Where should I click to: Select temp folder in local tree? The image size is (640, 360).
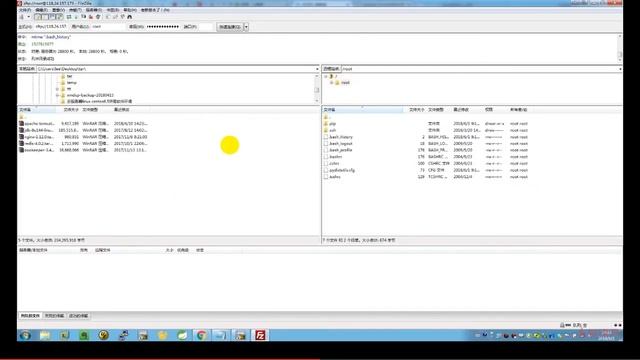click(x=69, y=82)
